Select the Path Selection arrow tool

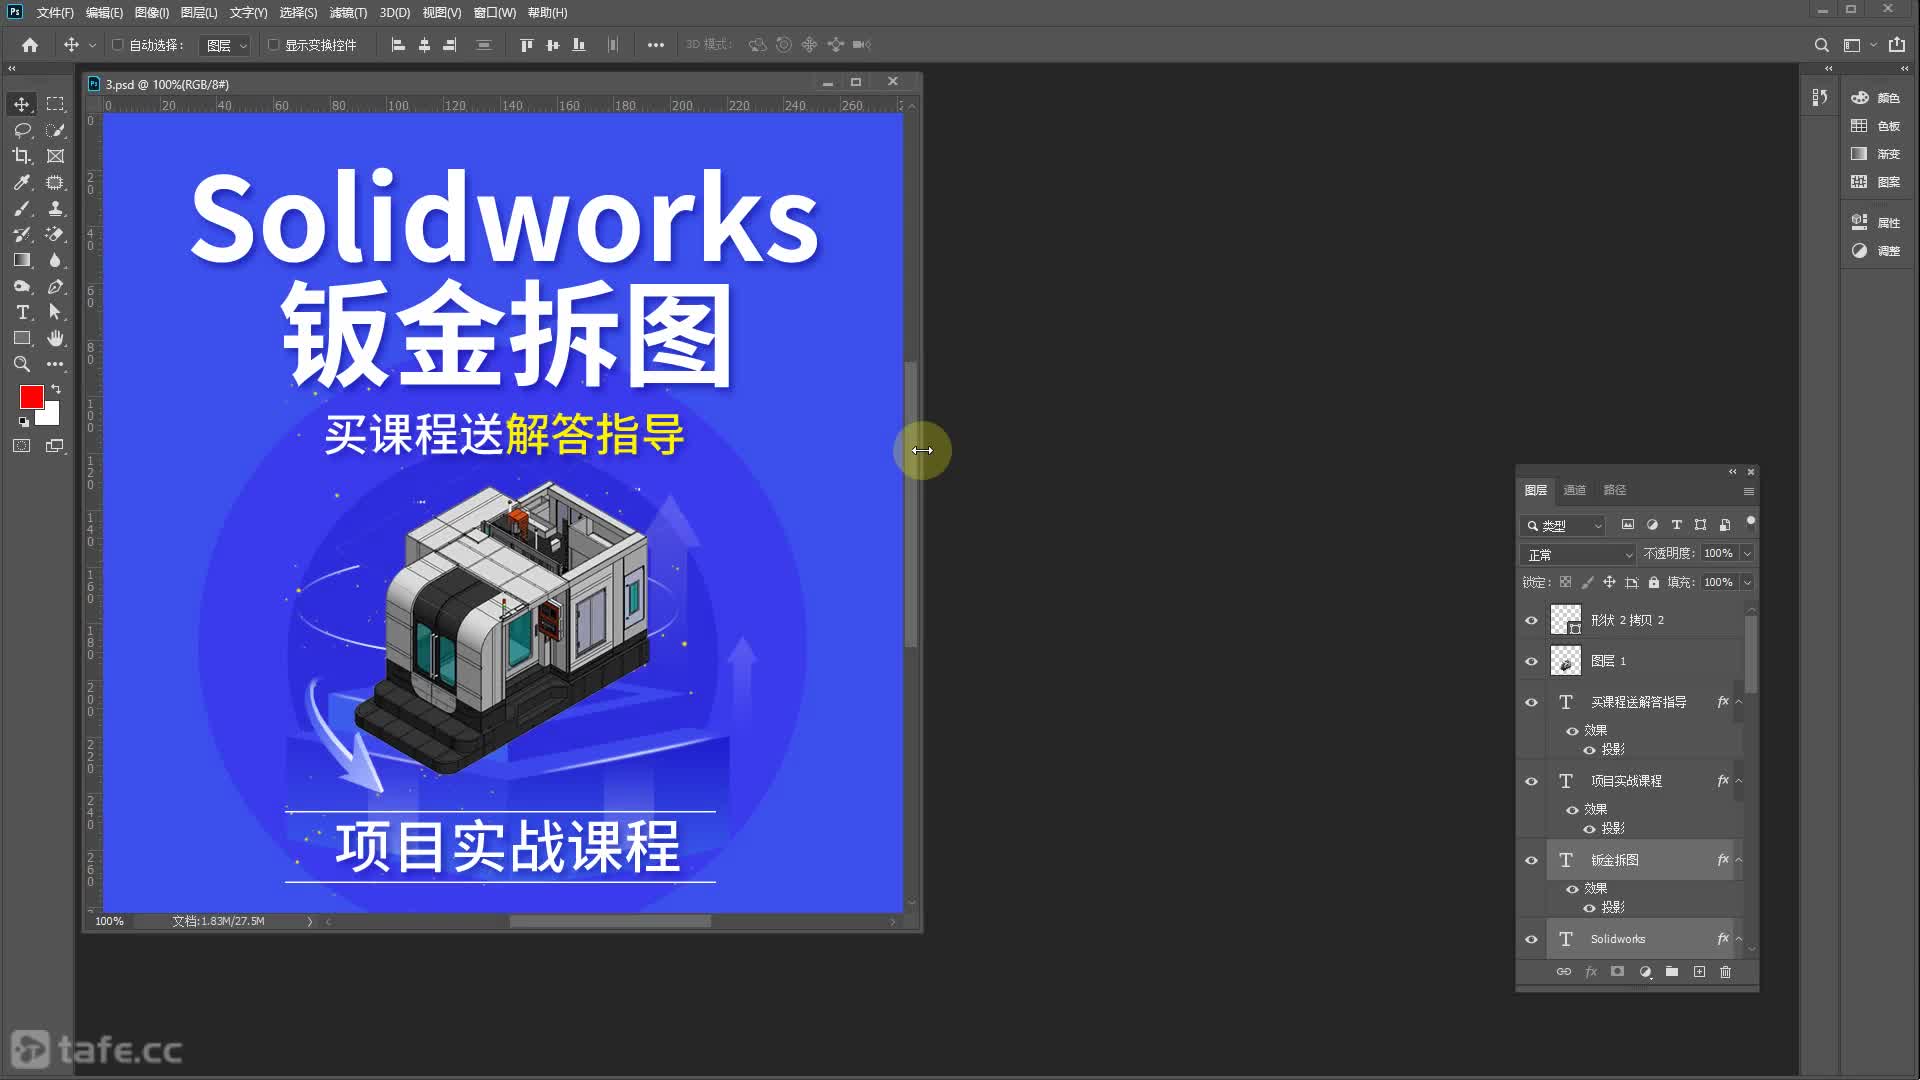pos(55,312)
